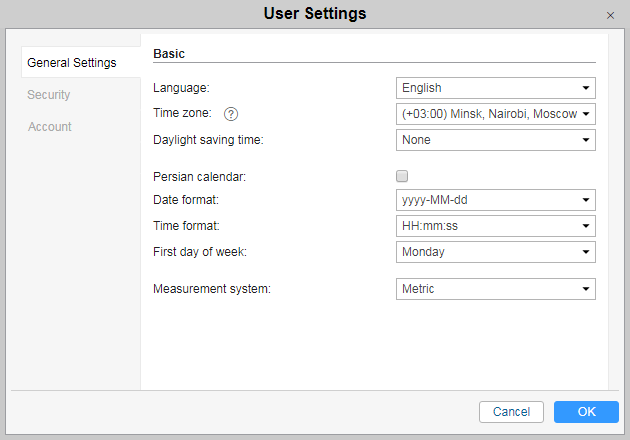The height and width of the screenshot is (440, 630).
Task: Click the Basic section heading
Action: tap(169, 53)
